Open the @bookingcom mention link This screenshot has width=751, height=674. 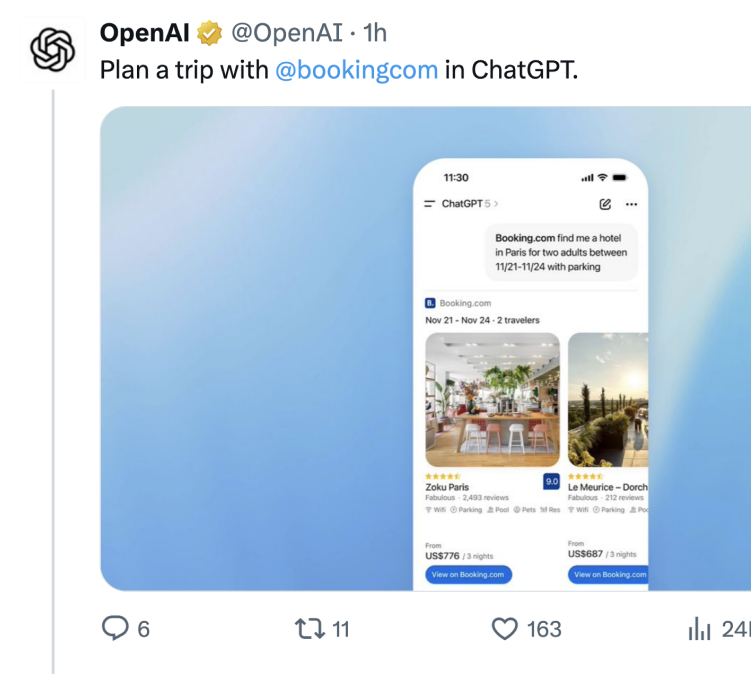point(356,70)
